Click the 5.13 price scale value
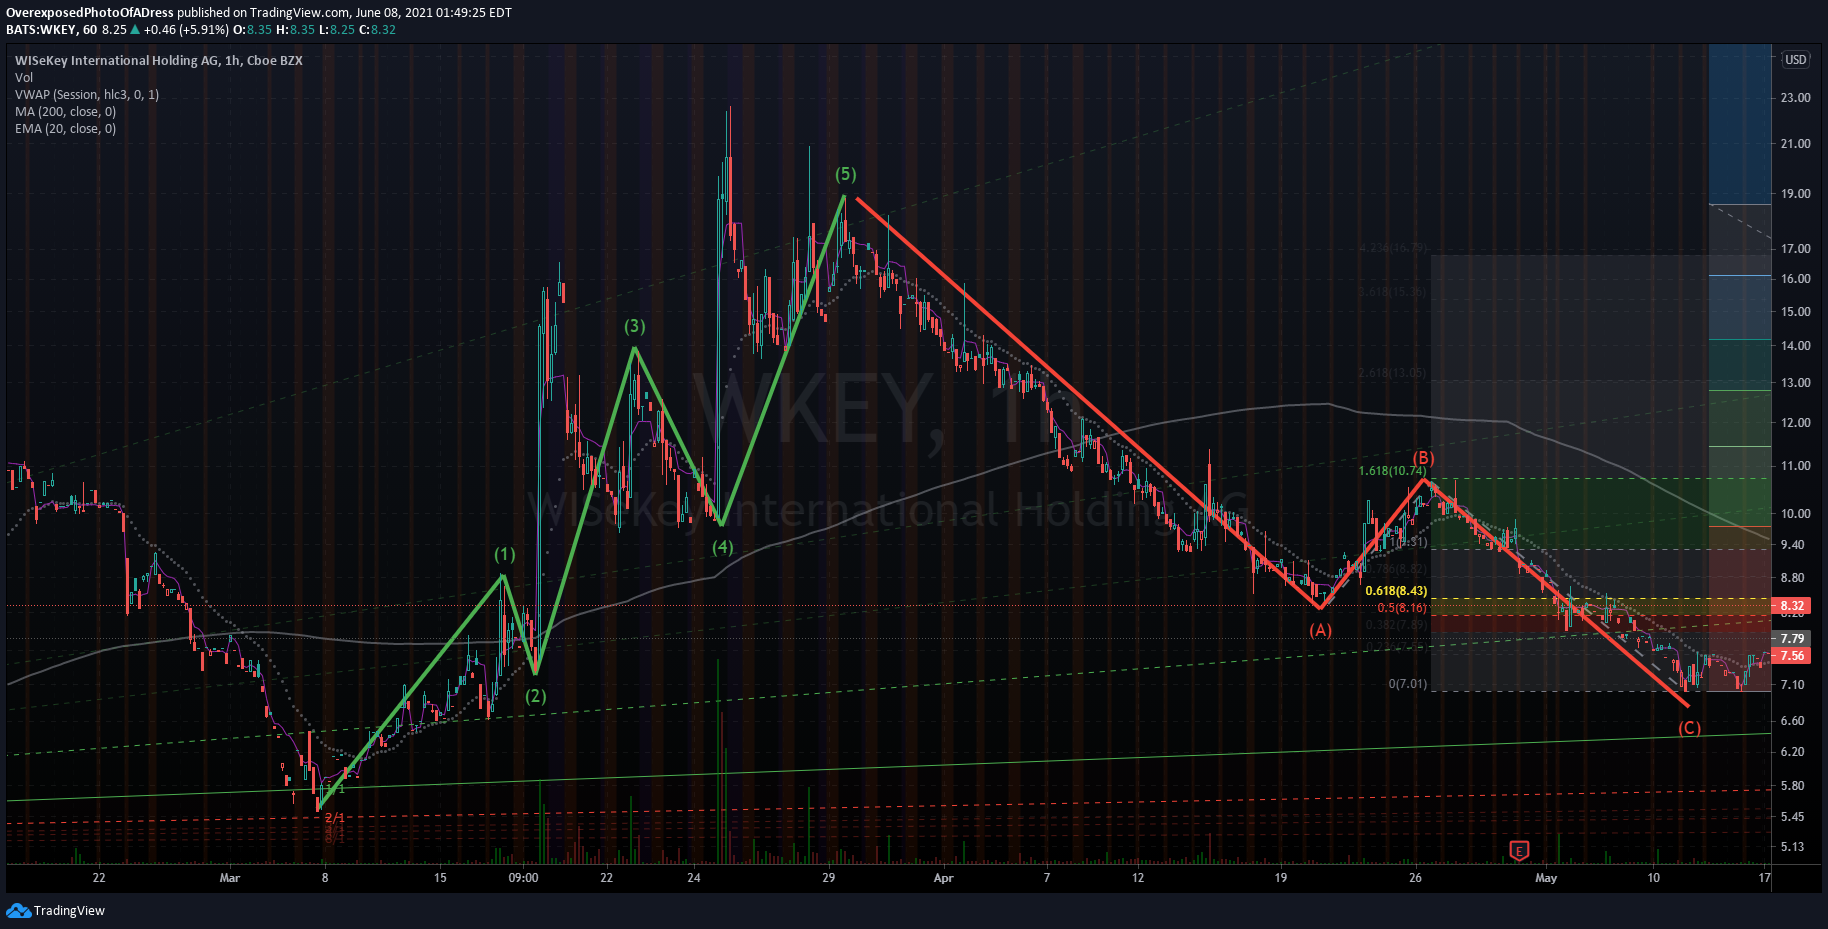Viewport: 1828px width, 929px height. [x=1793, y=847]
